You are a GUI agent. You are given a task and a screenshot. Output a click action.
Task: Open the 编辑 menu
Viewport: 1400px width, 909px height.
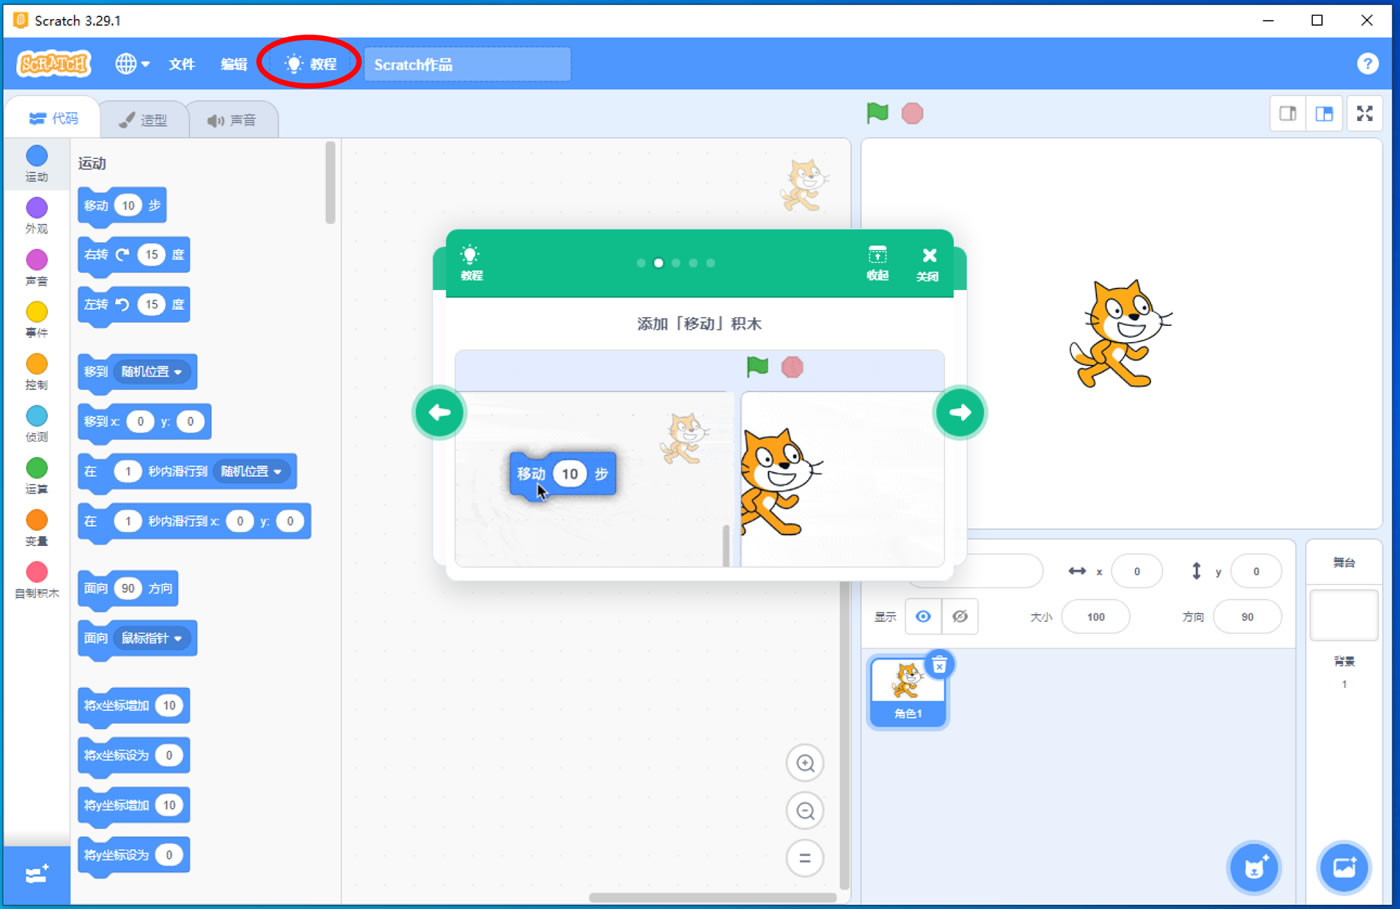point(234,64)
